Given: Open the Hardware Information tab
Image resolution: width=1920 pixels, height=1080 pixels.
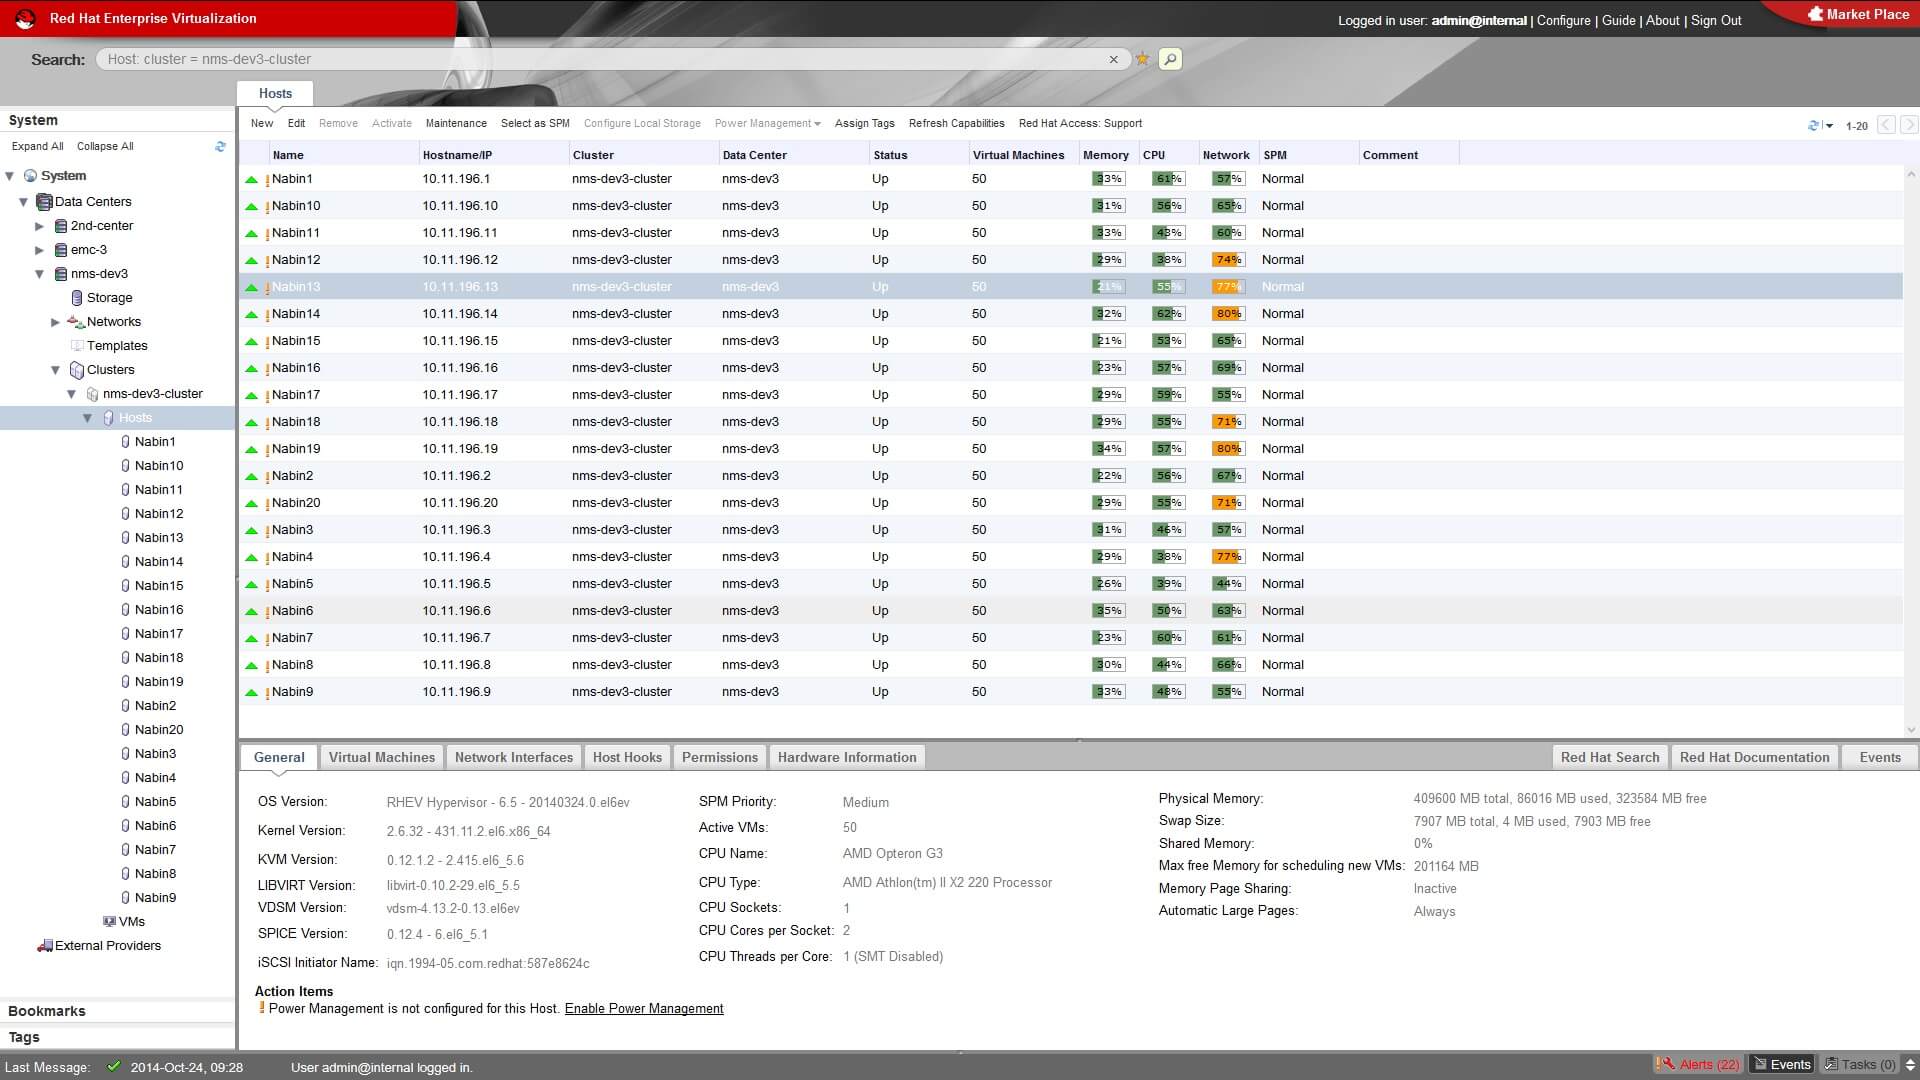Looking at the screenshot, I should 847,757.
